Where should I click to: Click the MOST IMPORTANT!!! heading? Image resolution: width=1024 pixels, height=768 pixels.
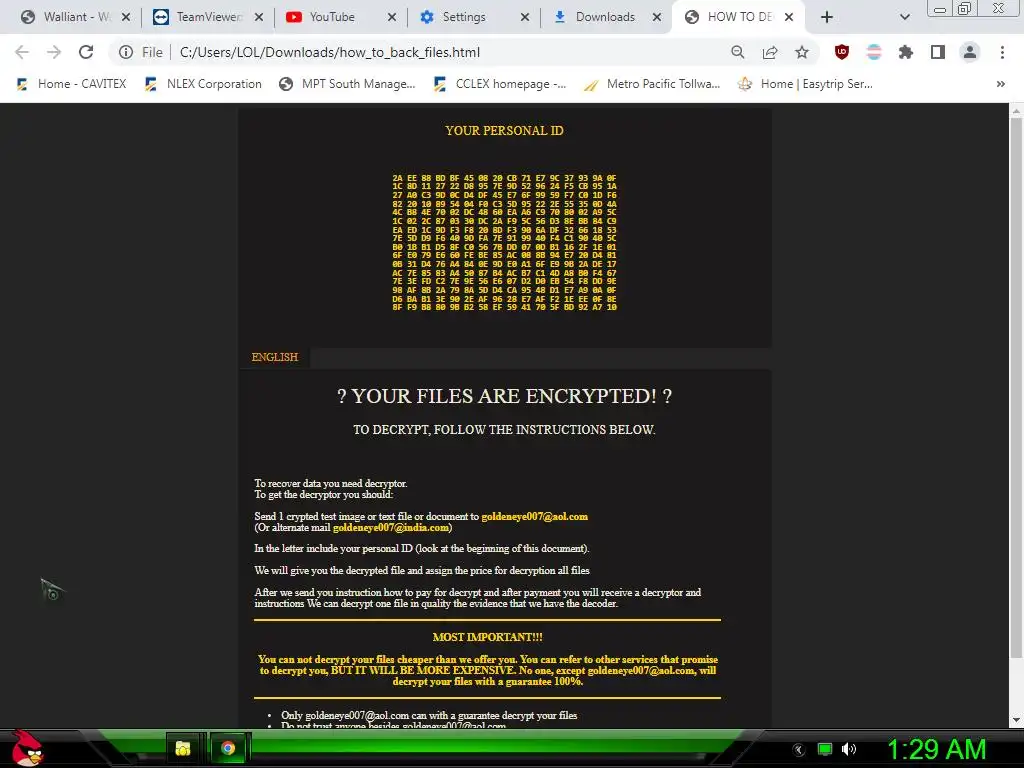click(488, 637)
